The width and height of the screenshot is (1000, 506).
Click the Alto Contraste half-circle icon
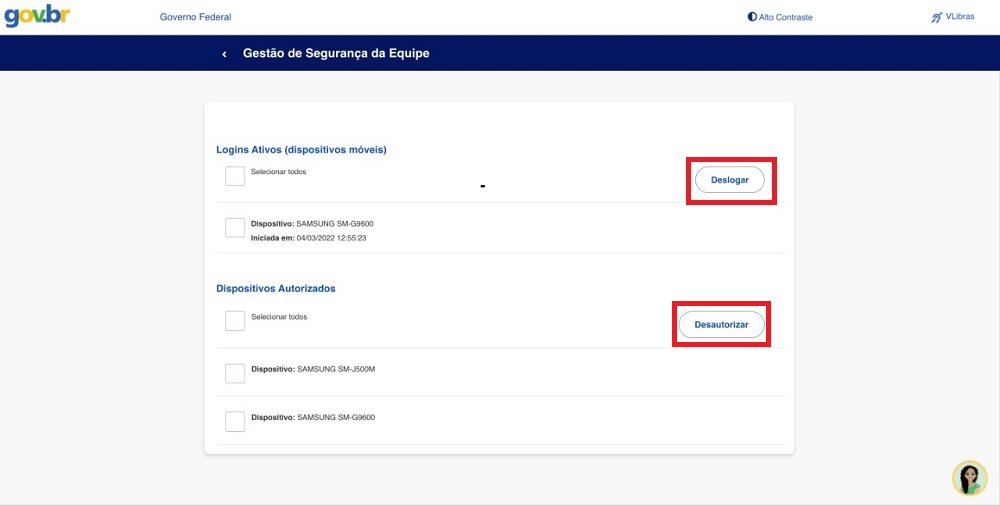tap(752, 17)
